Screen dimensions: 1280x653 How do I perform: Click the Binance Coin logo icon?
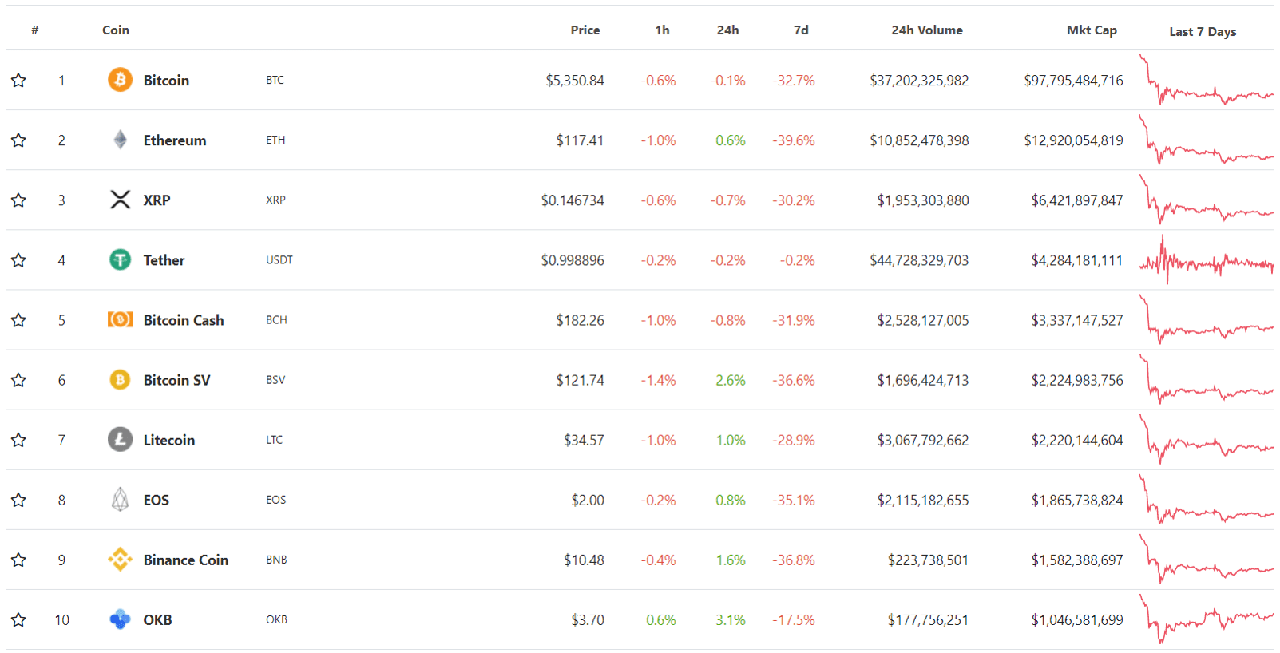pos(120,560)
